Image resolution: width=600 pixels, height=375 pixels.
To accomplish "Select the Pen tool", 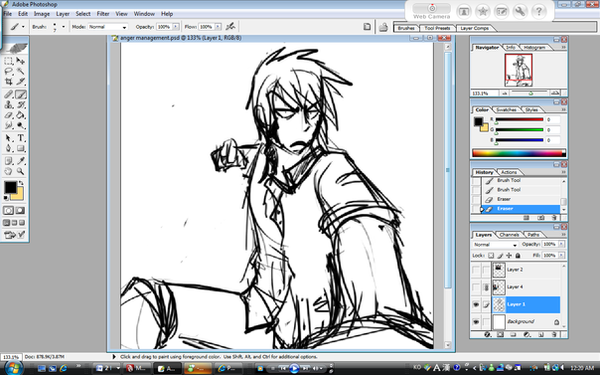I will point(8,148).
